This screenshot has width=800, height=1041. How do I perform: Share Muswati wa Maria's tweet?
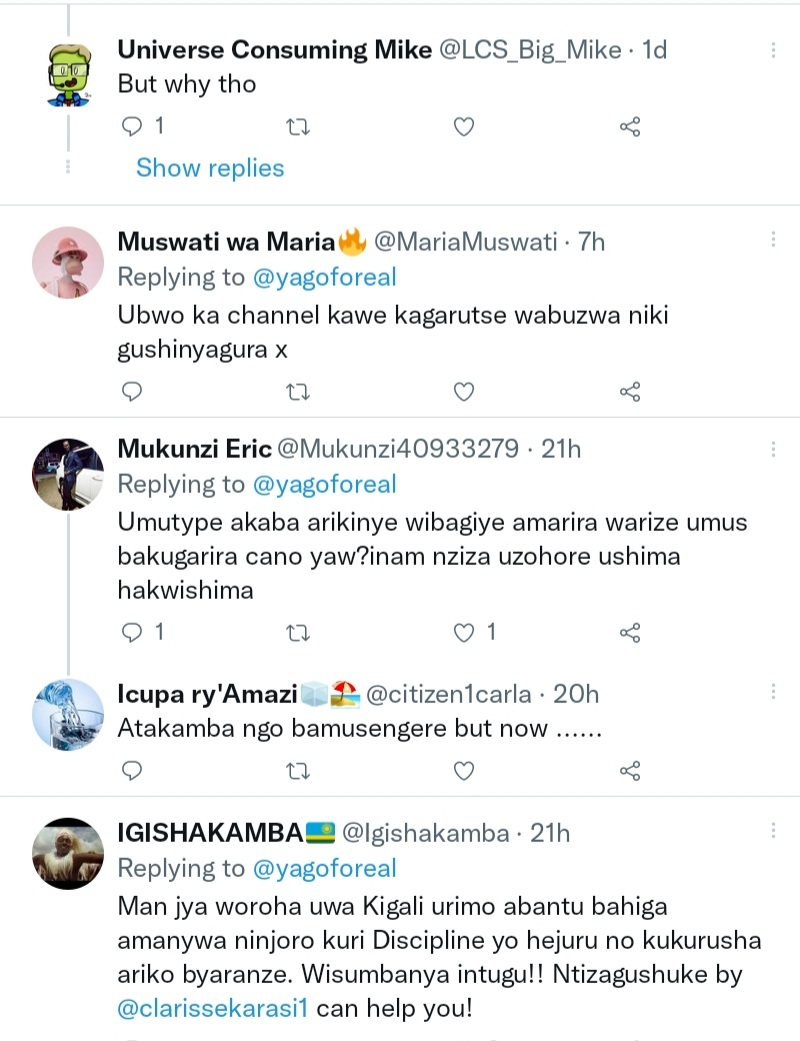[629, 391]
